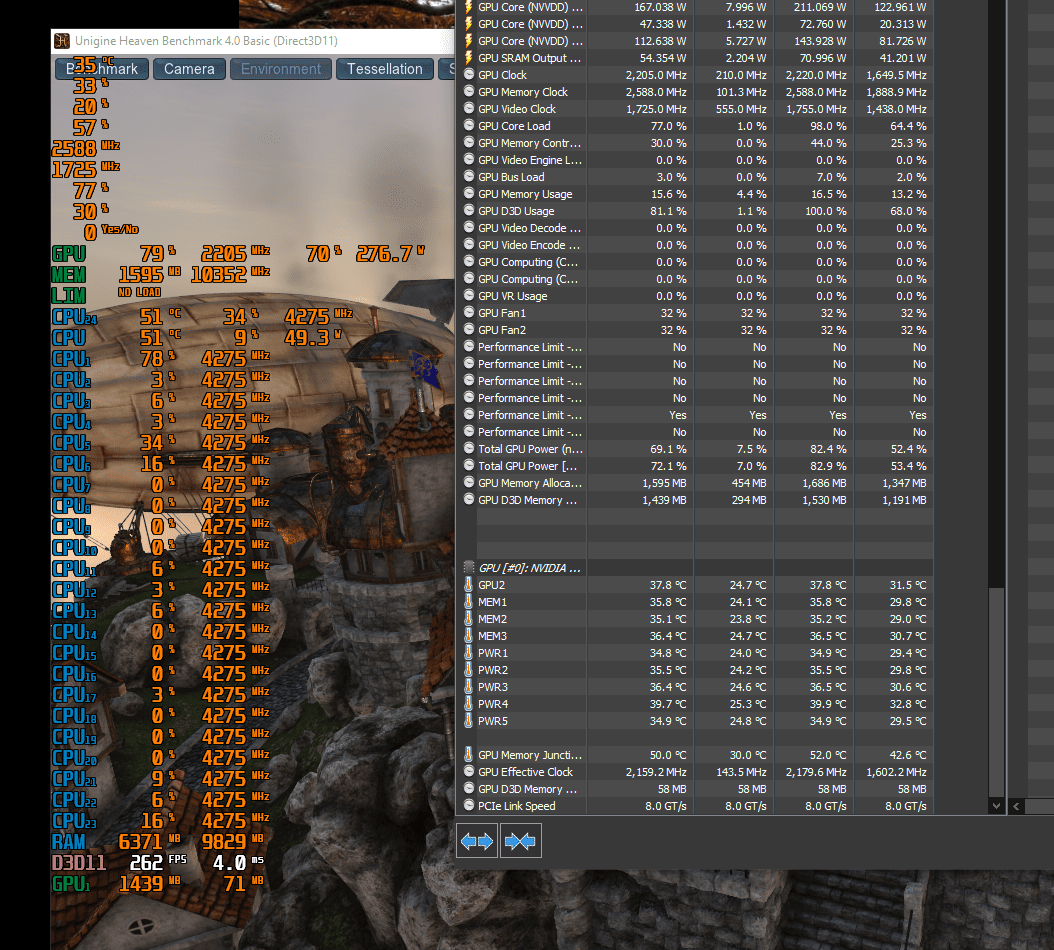Click the vertical scrollbar thumb in sensor list
This screenshot has width=1054, height=950.
[x=996, y=692]
